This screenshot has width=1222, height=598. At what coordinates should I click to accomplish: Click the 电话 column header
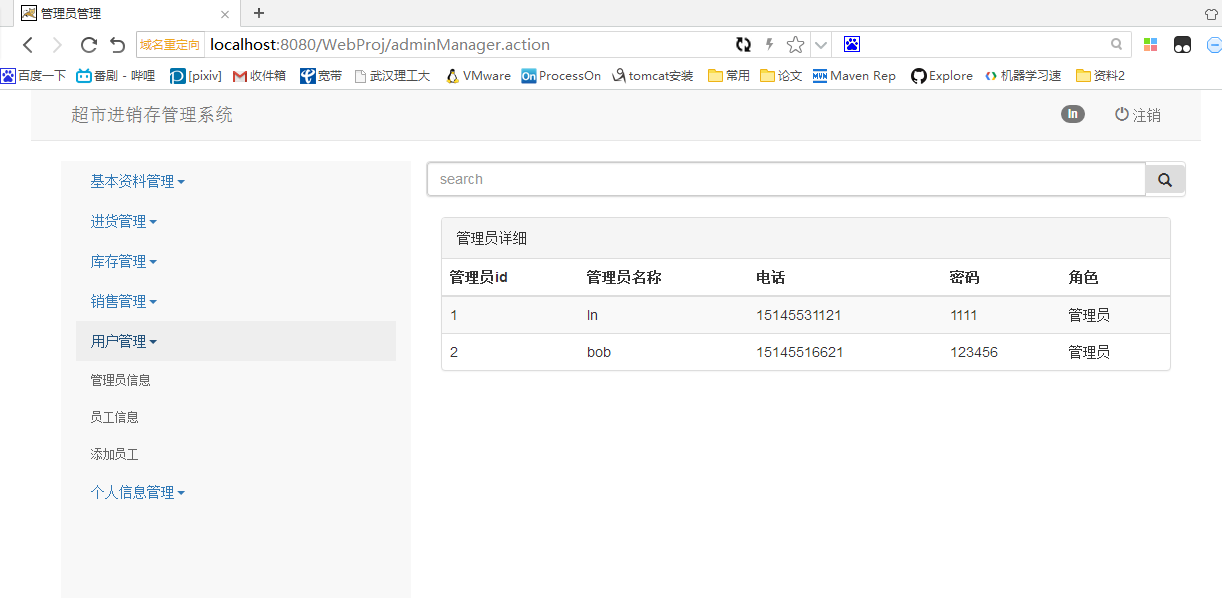coord(771,277)
